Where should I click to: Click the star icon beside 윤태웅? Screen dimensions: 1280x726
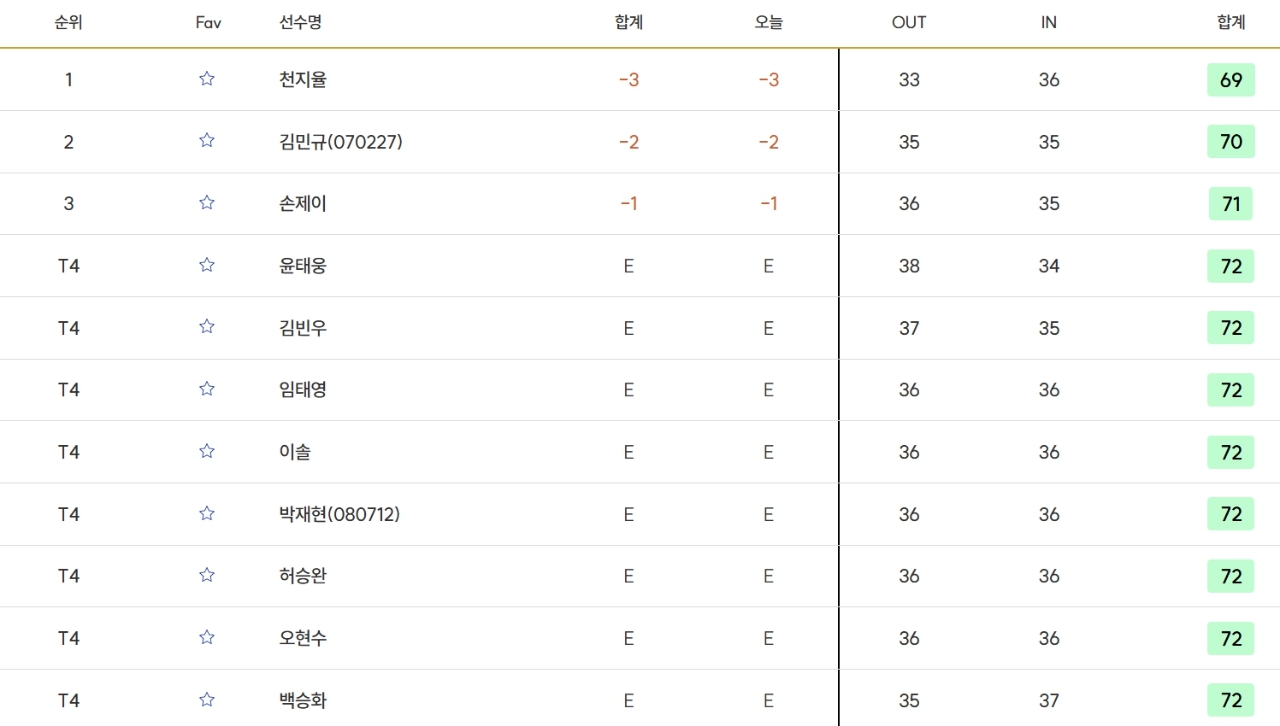point(207,265)
